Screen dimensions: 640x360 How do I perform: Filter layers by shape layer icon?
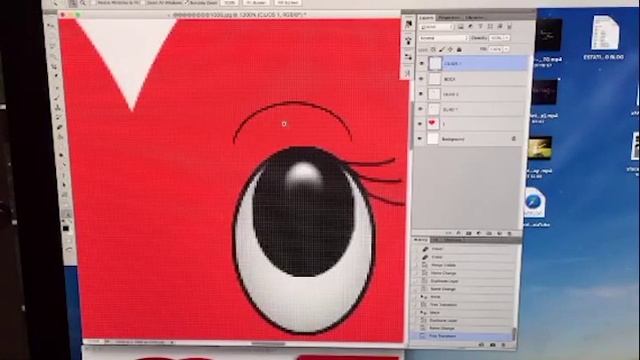click(x=490, y=27)
